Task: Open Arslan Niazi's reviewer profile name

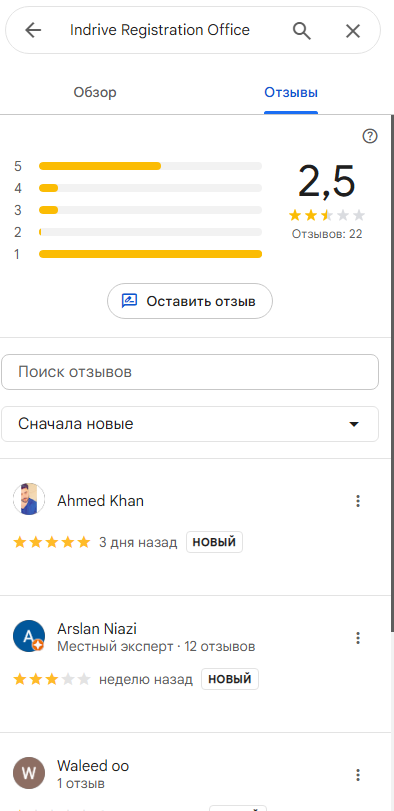Action: point(97,629)
